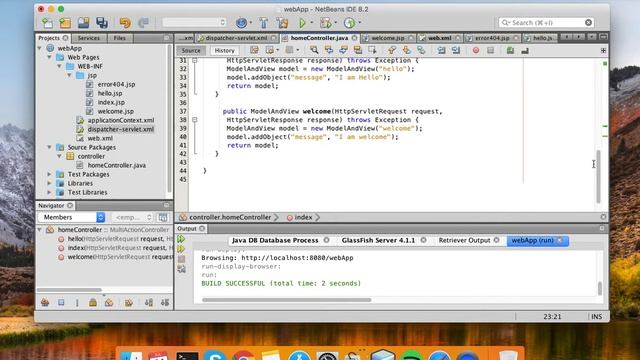
Task: Click the Stop Macro Recording icon
Action: click(491, 50)
